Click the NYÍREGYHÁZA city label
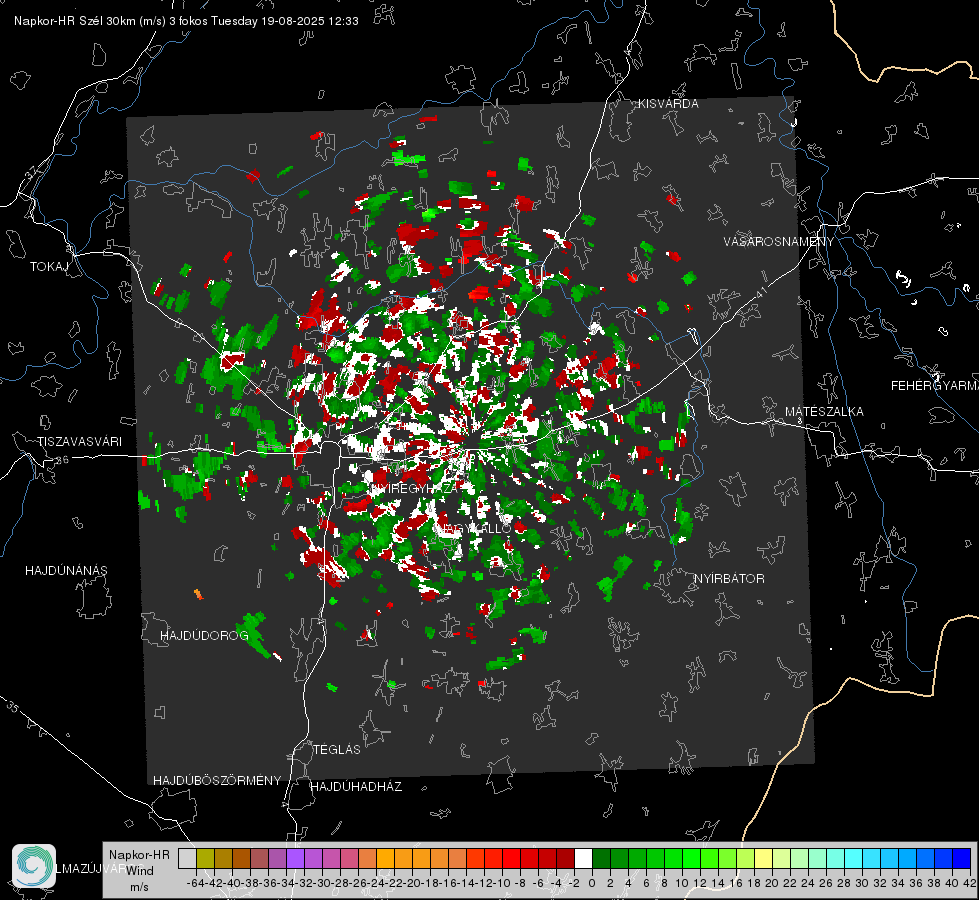The width and height of the screenshot is (979, 900). coord(414,489)
